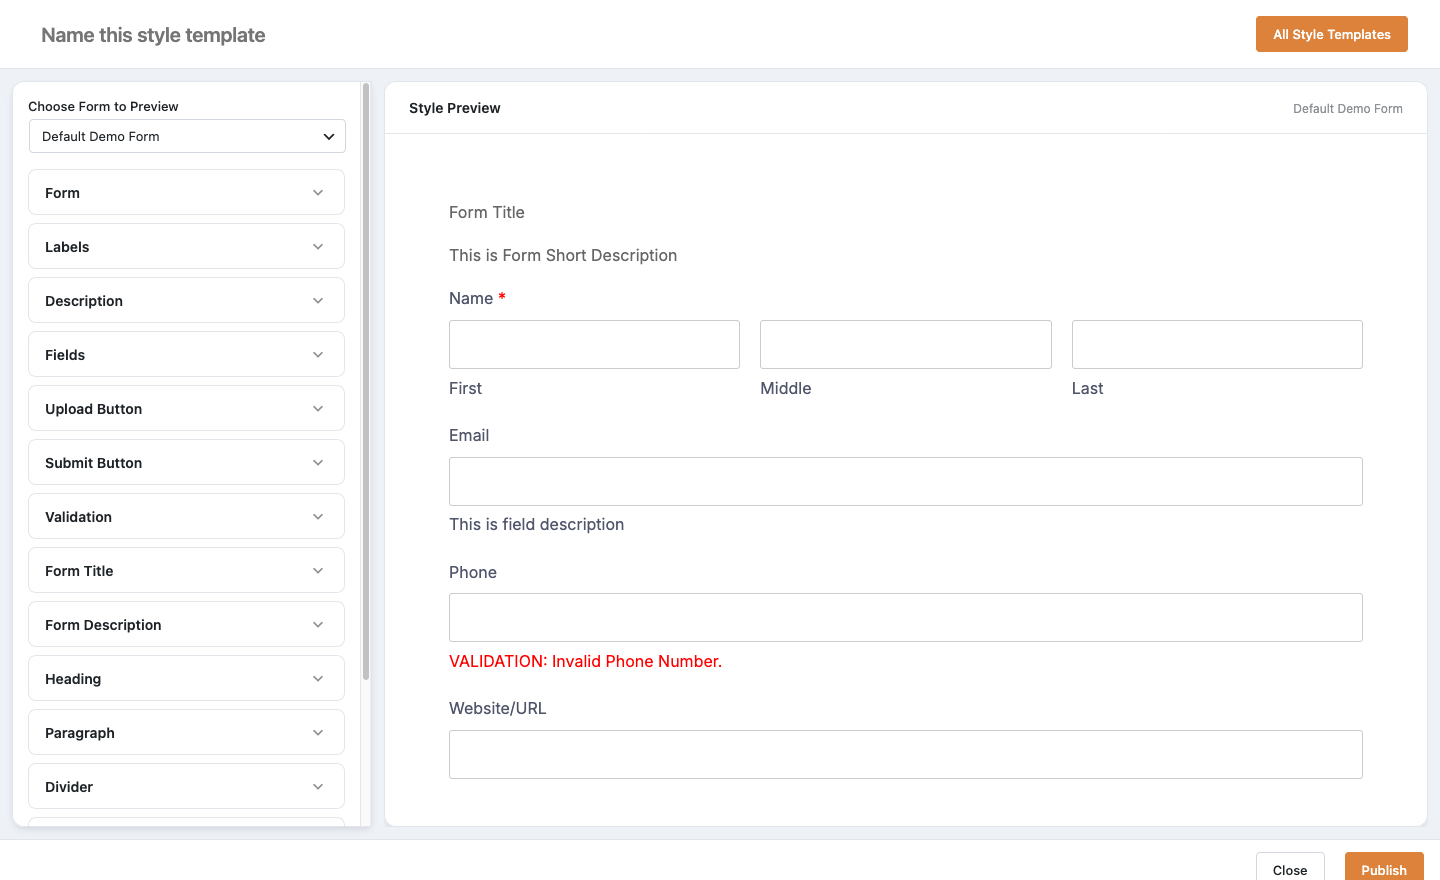1440x880 pixels.
Task: Expand the Description settings section
Action: tap(186, 300)
